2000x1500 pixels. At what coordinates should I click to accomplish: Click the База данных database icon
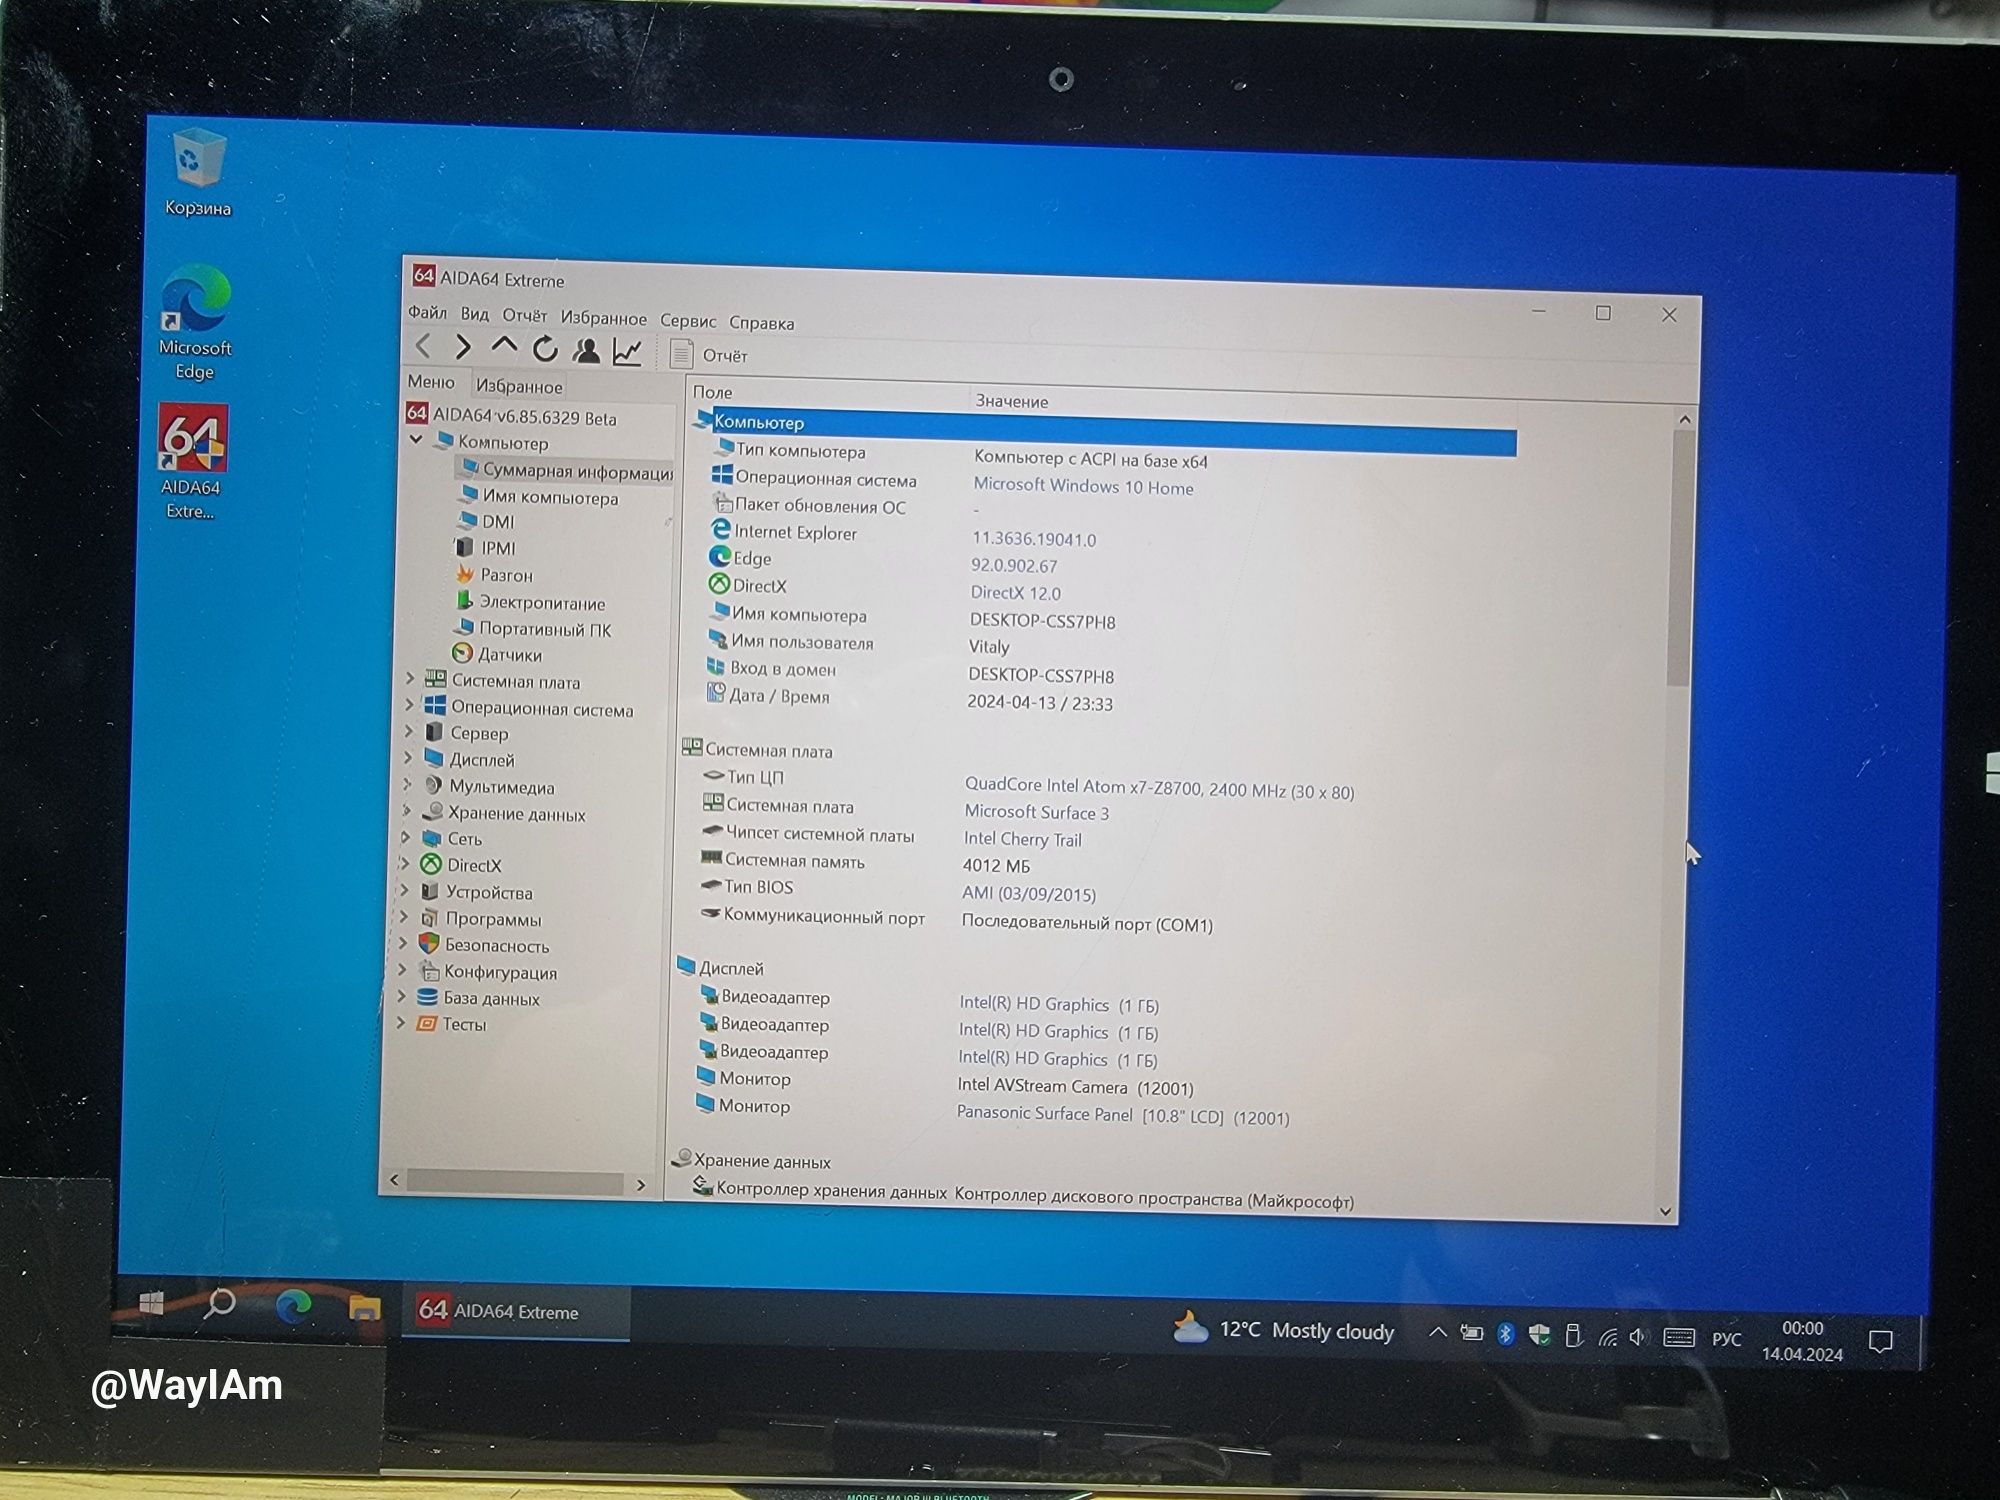point(427,997)
